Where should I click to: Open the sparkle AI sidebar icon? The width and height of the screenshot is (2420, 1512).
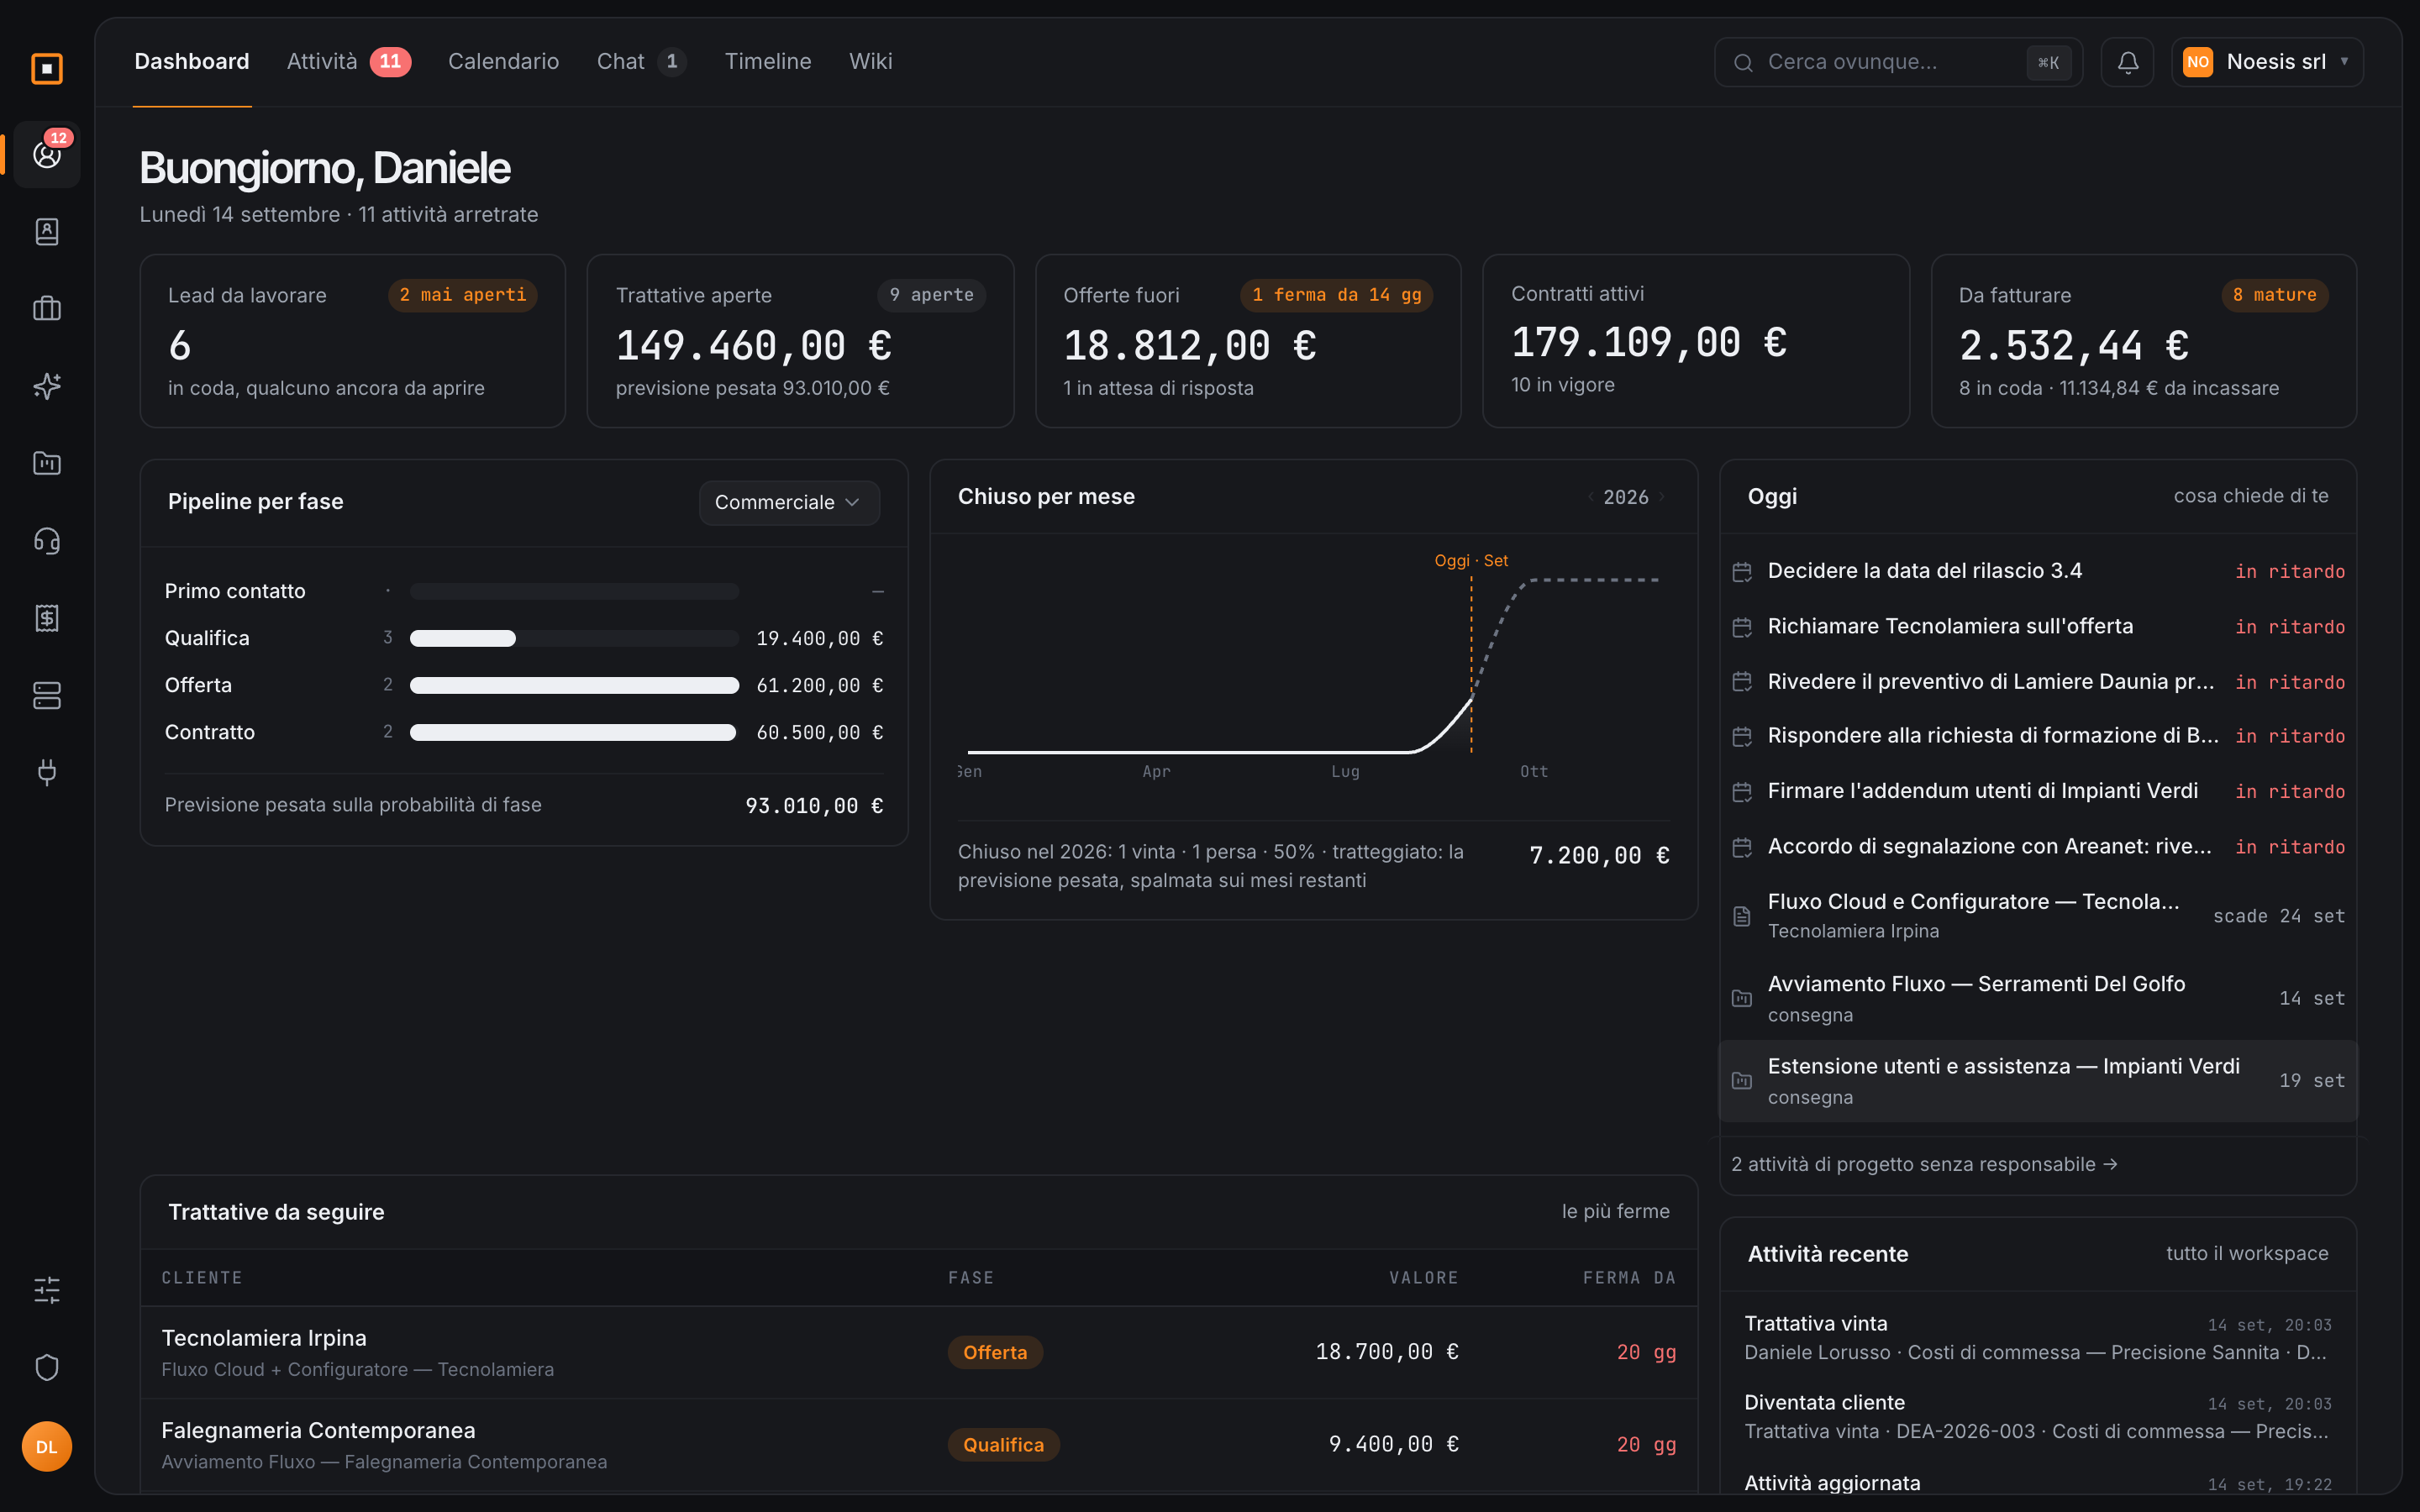click(47, 386)
